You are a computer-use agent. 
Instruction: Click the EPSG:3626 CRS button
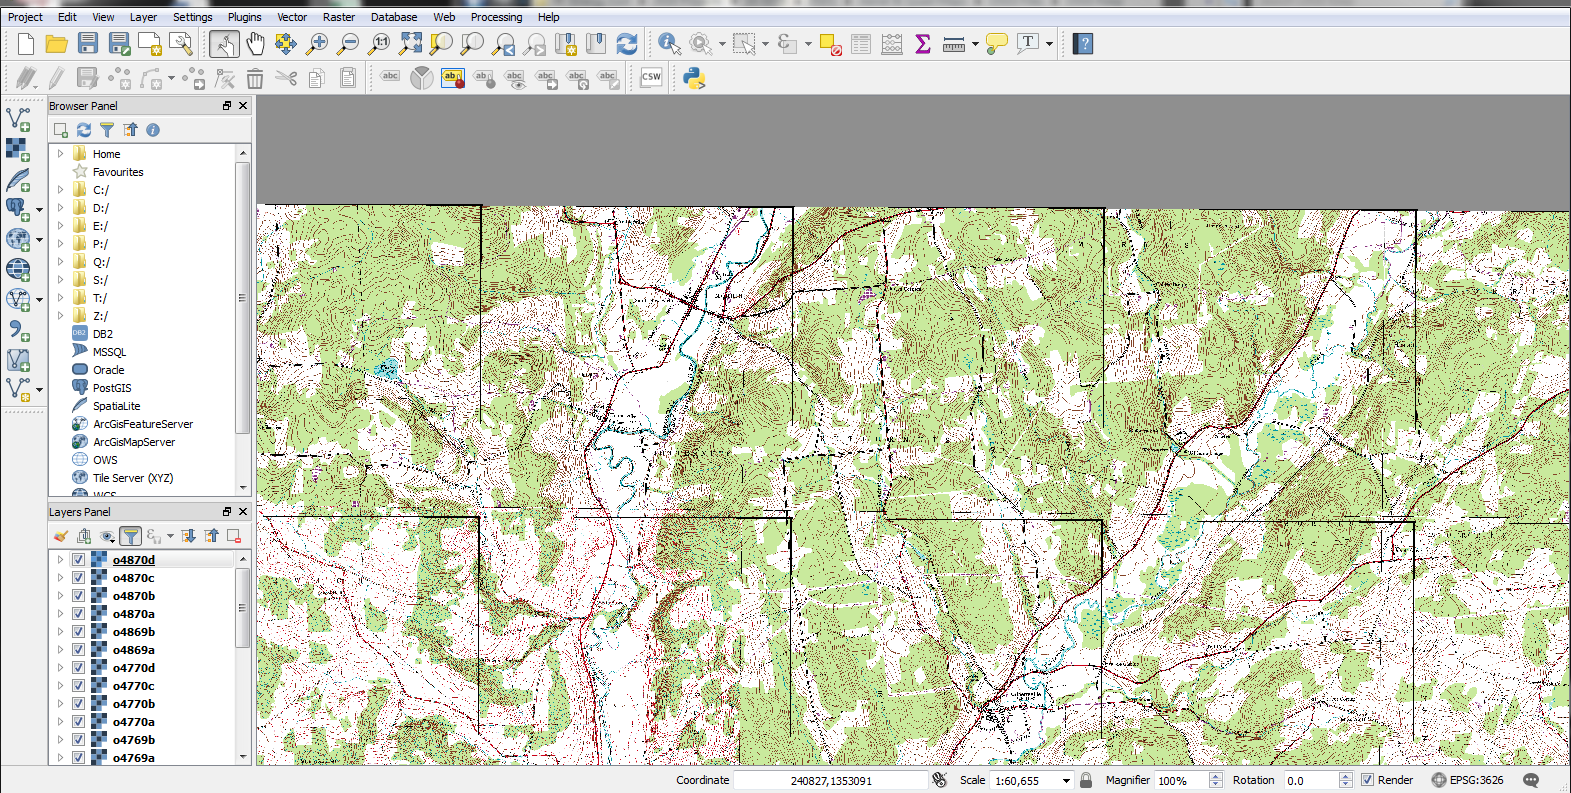[1467, 780]
